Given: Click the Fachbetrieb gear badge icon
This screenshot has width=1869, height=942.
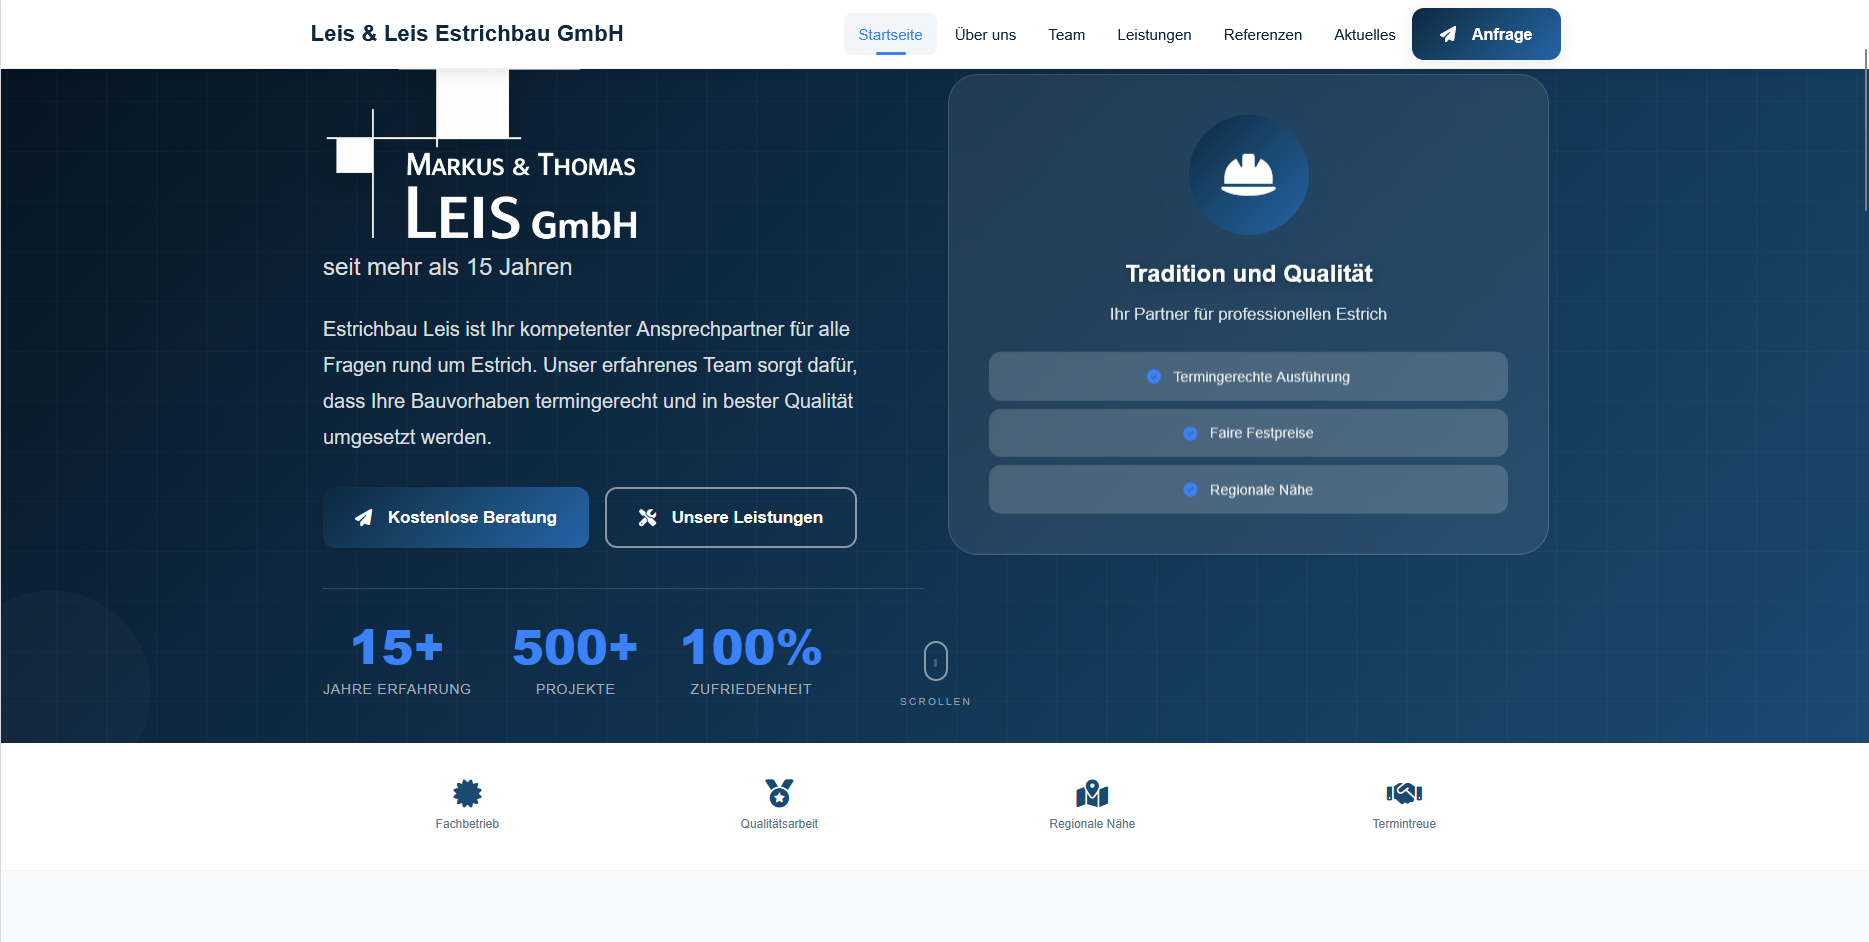Looking at the screenshot, I should click(466, 791).
